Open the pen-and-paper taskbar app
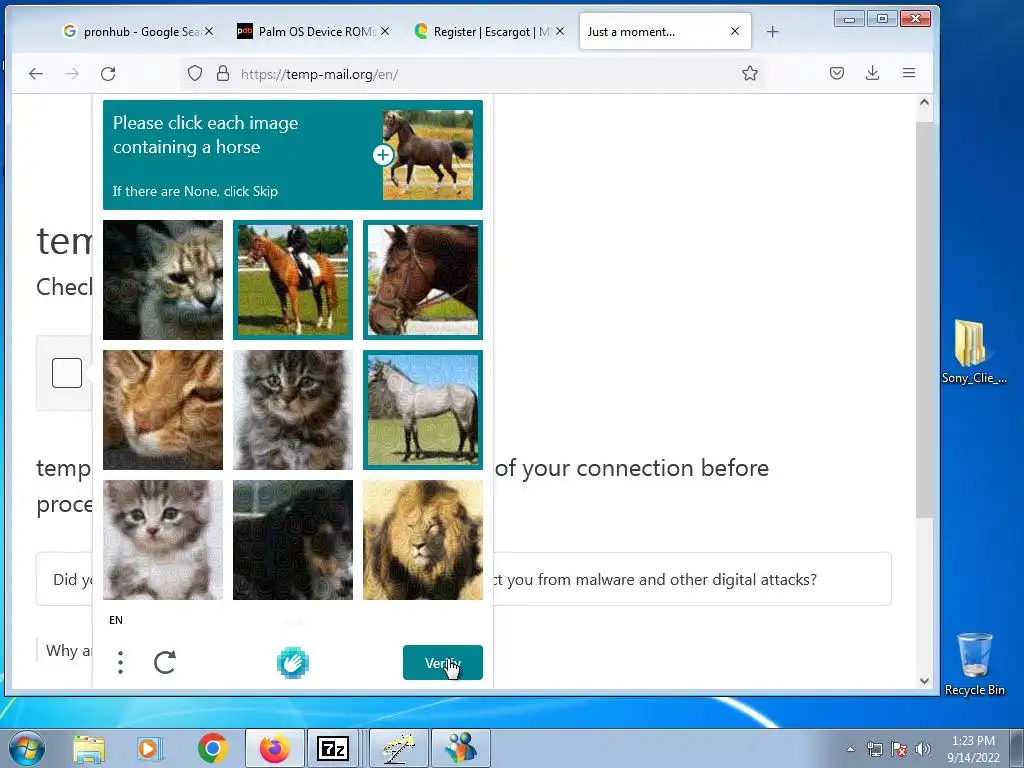 (398, 748)
